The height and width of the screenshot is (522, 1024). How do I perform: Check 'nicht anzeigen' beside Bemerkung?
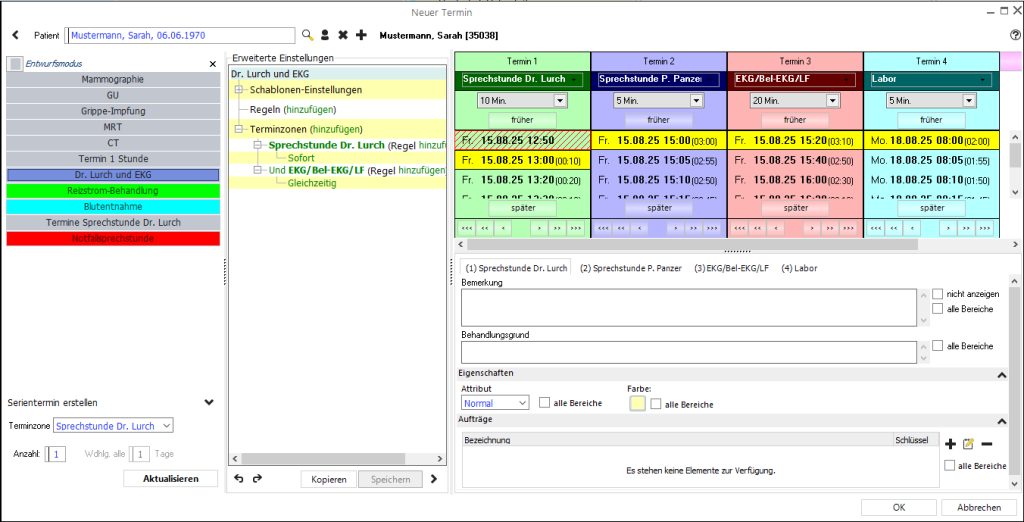(x=937, y=294)
